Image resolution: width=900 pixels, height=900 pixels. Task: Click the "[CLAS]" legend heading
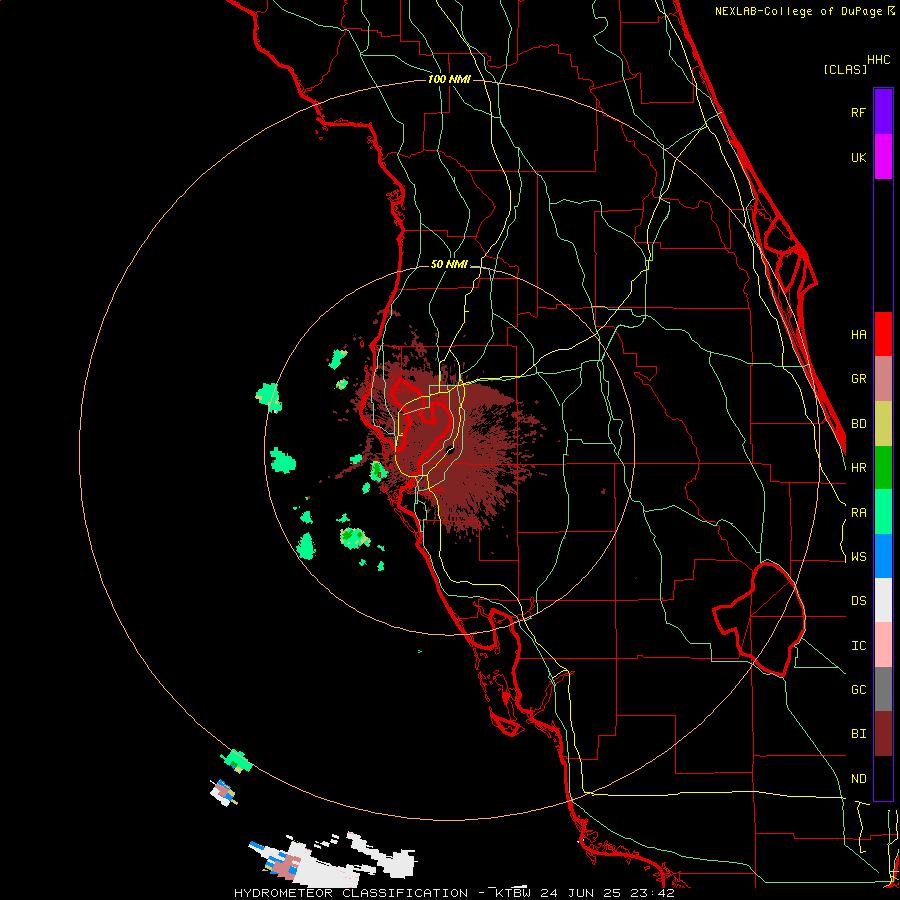[x=845, y=69]
